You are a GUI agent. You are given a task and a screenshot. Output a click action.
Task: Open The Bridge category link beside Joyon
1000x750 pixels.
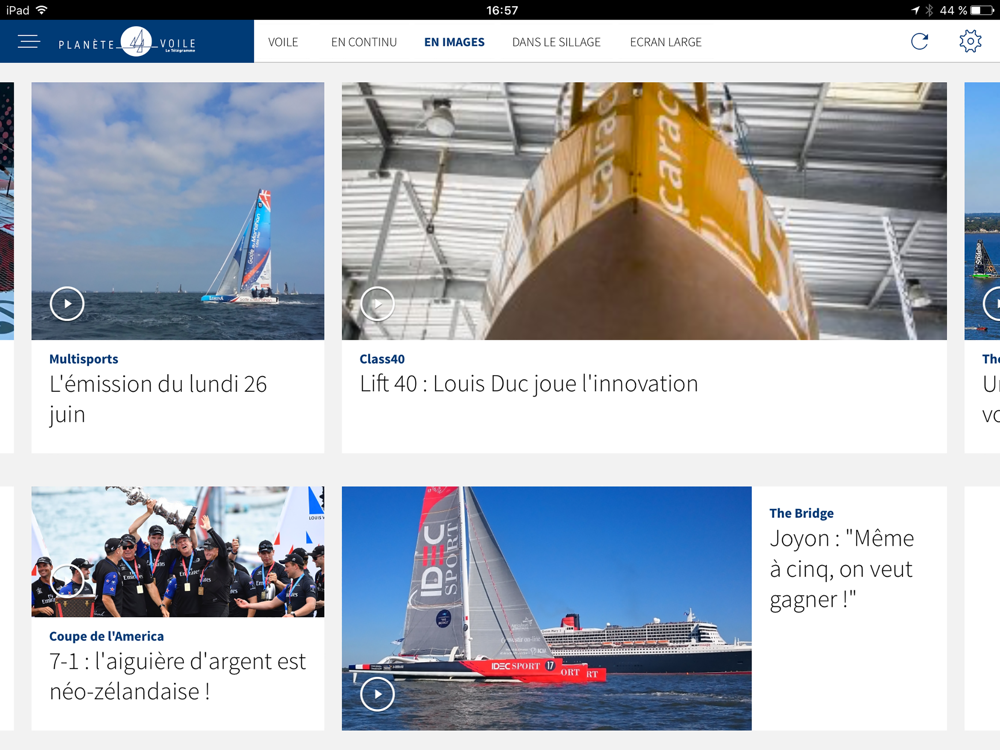tap(802, 513)
